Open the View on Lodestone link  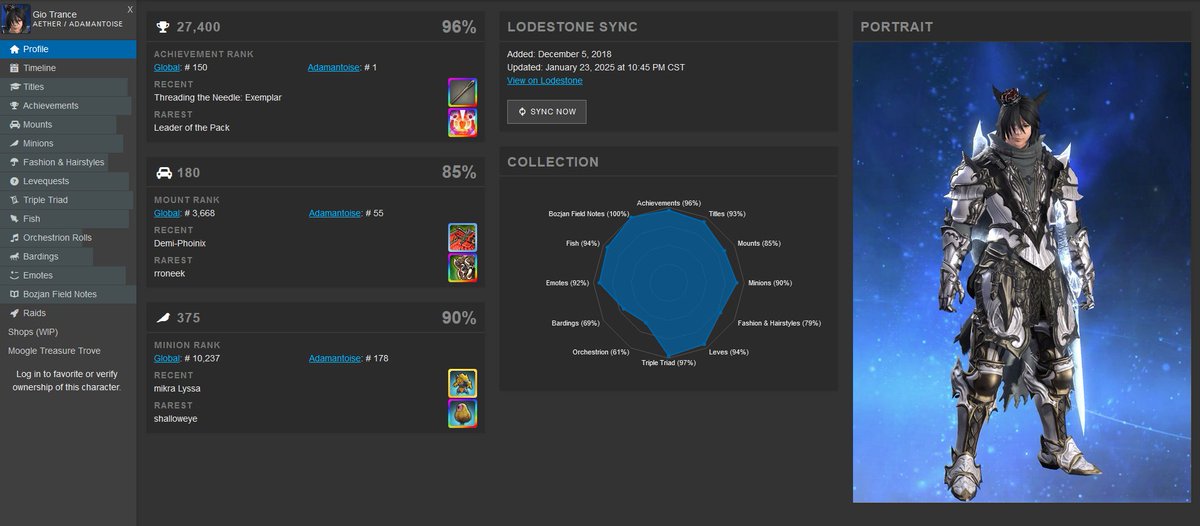tap(545, 80)
